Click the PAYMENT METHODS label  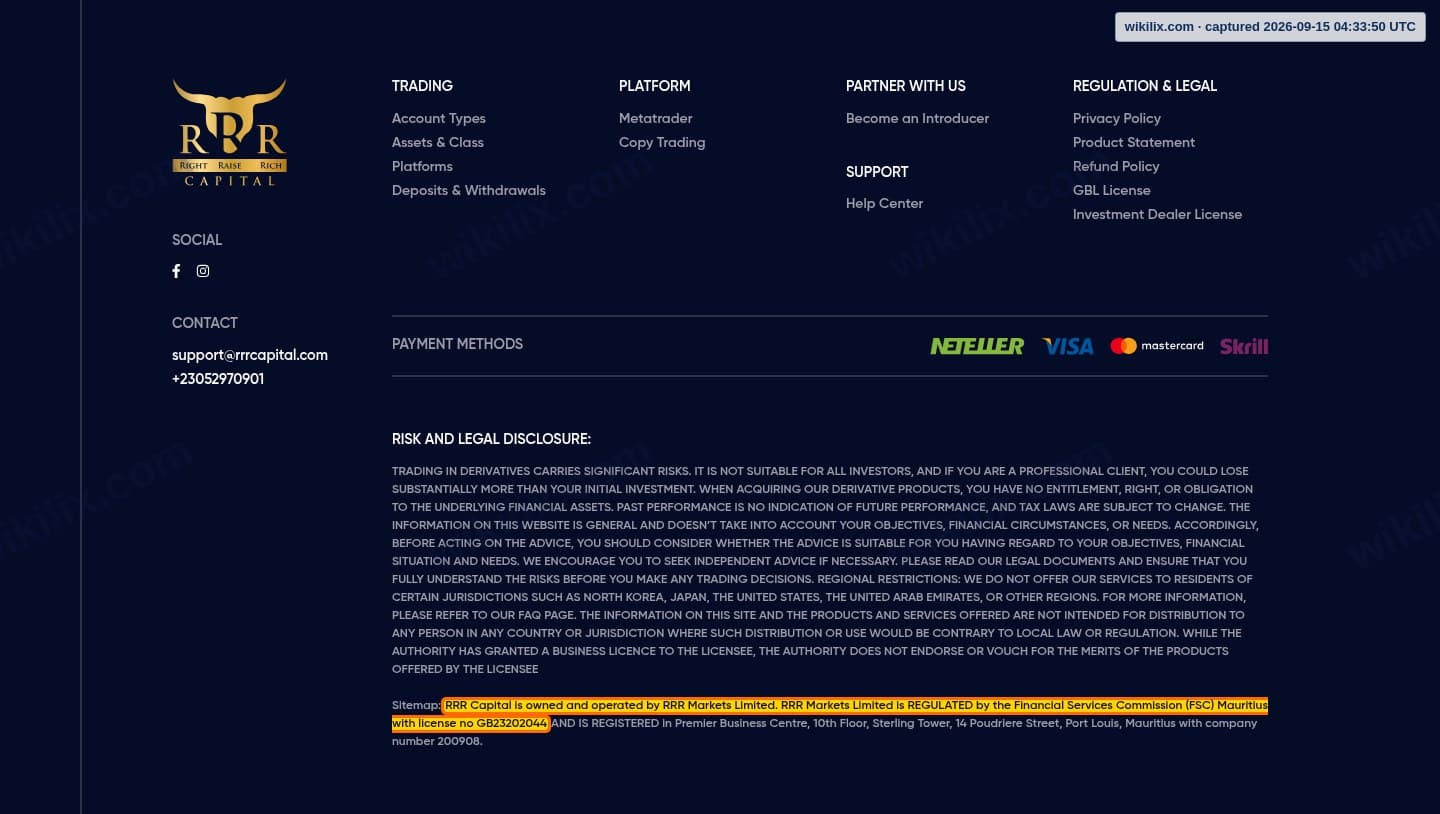pos(457,344)
